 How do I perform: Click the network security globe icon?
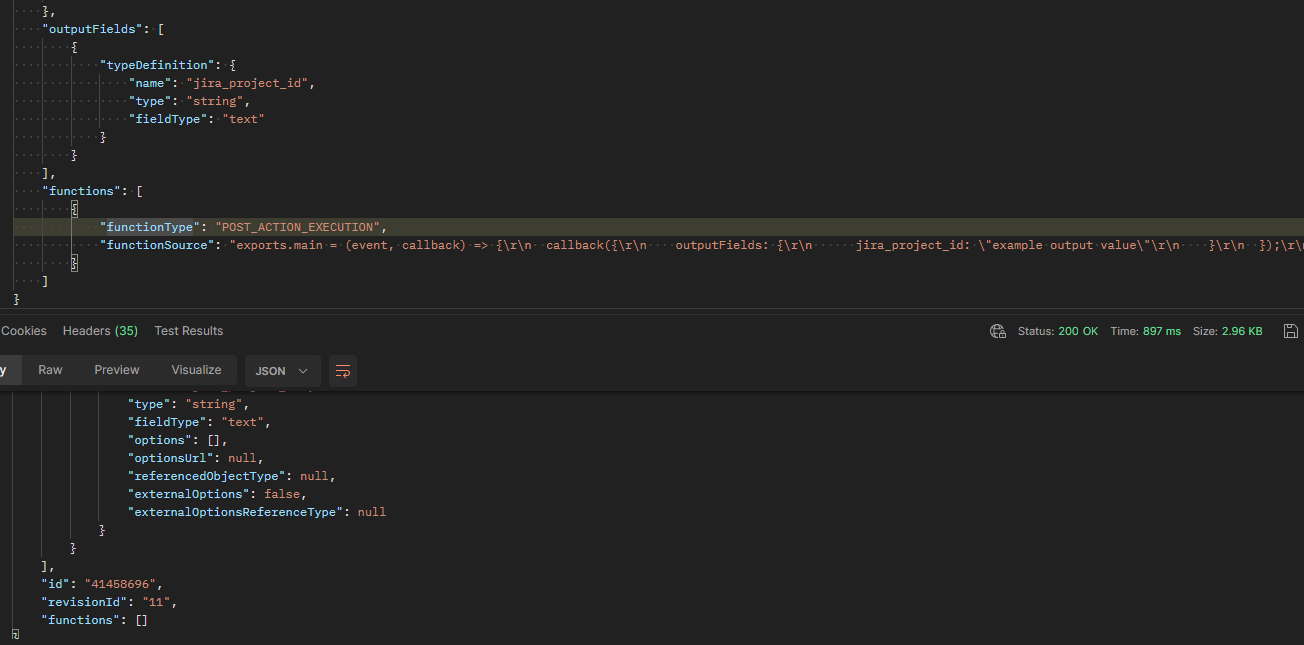[997, 331]
